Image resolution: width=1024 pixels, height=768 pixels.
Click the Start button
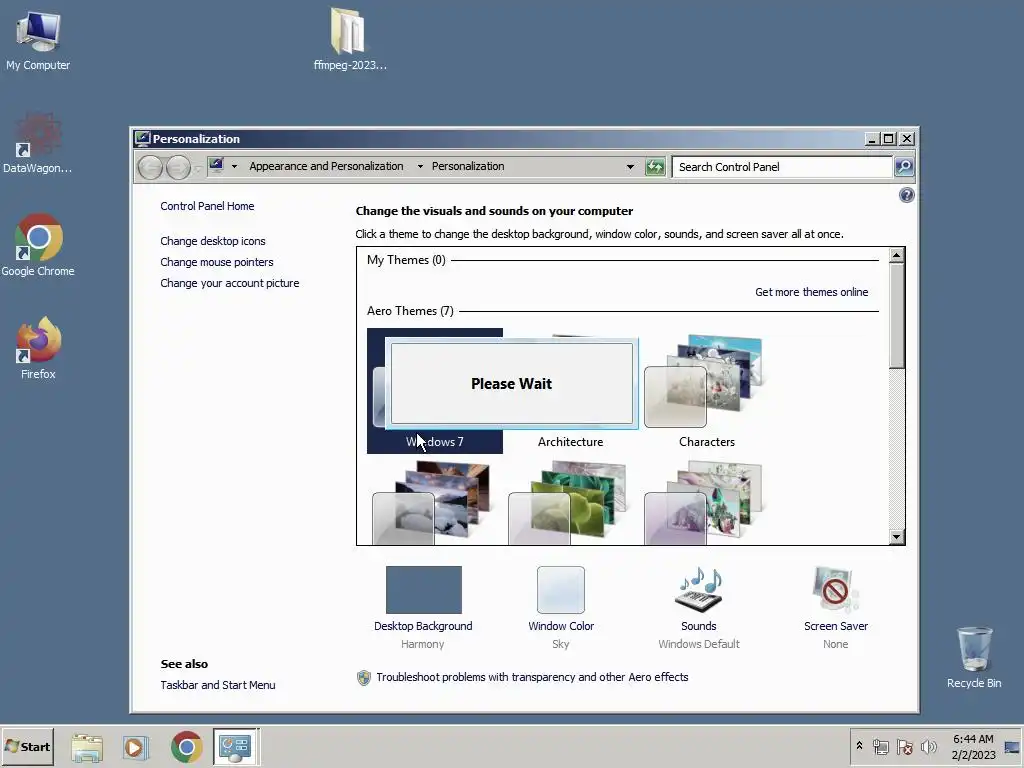coord(27,746)
